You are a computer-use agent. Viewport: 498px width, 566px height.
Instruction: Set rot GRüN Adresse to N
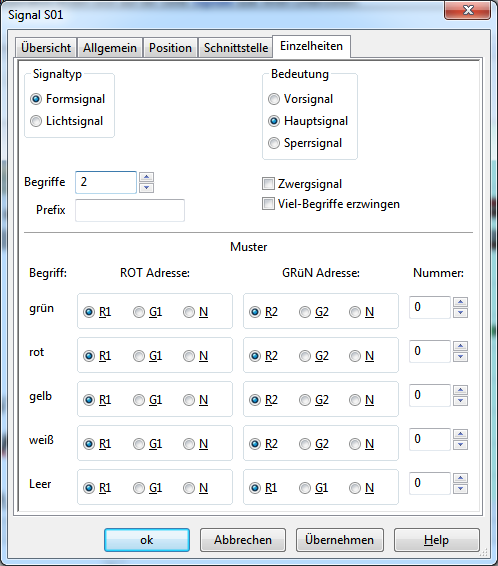(x=362, y=356)
